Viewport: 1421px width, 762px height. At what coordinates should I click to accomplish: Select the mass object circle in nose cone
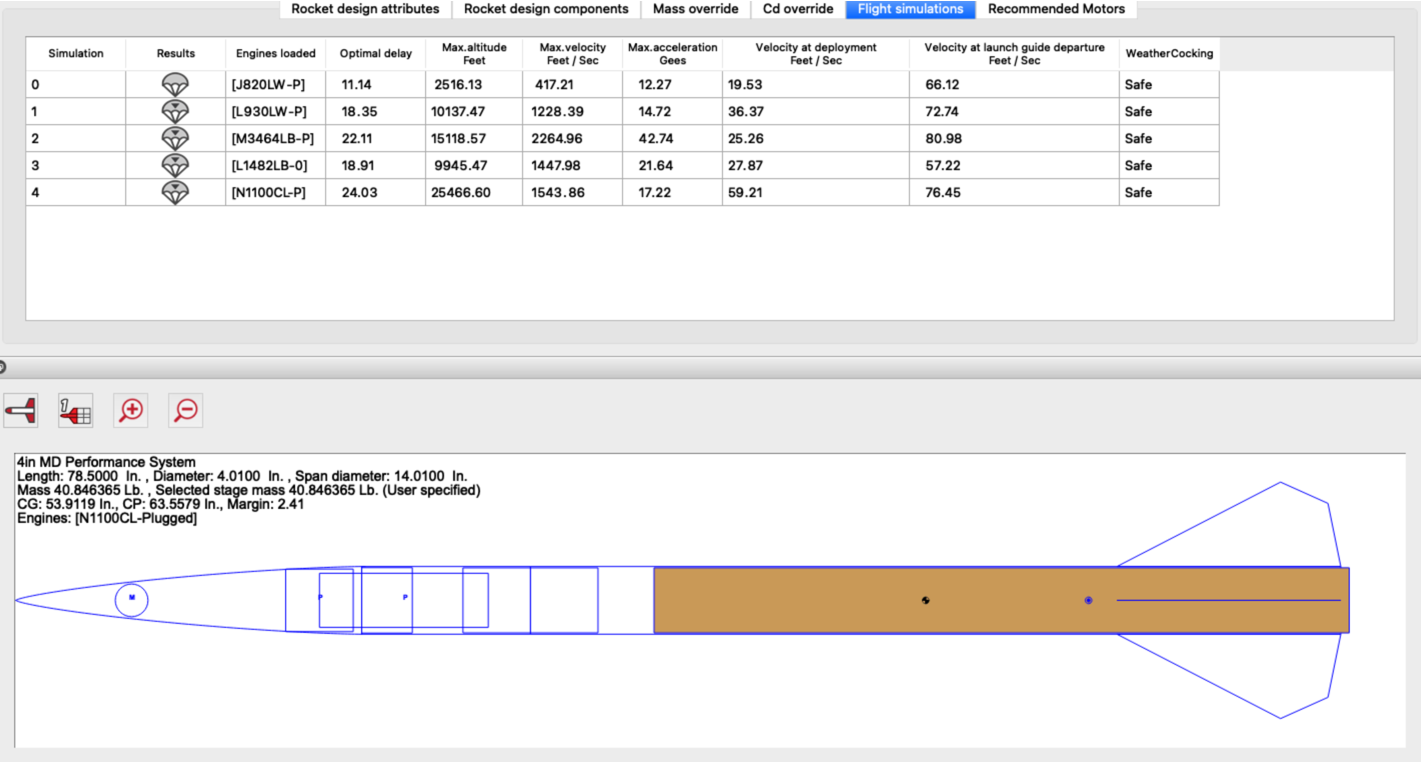[132, 598]
